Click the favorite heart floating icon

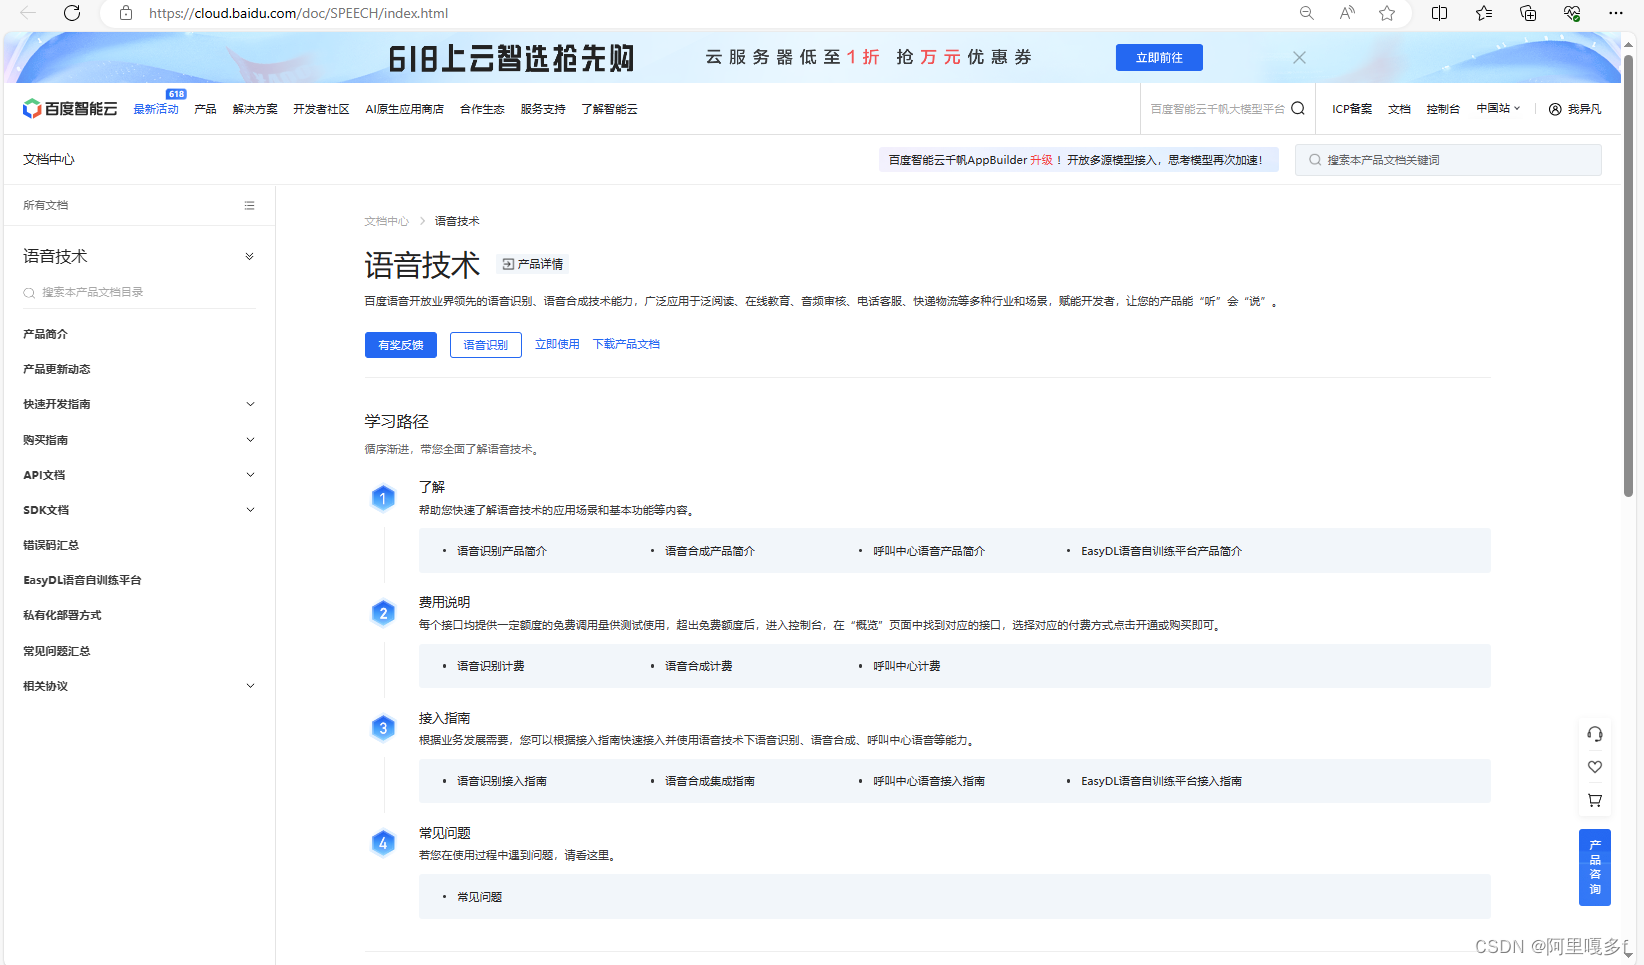tap(1595, 767)
